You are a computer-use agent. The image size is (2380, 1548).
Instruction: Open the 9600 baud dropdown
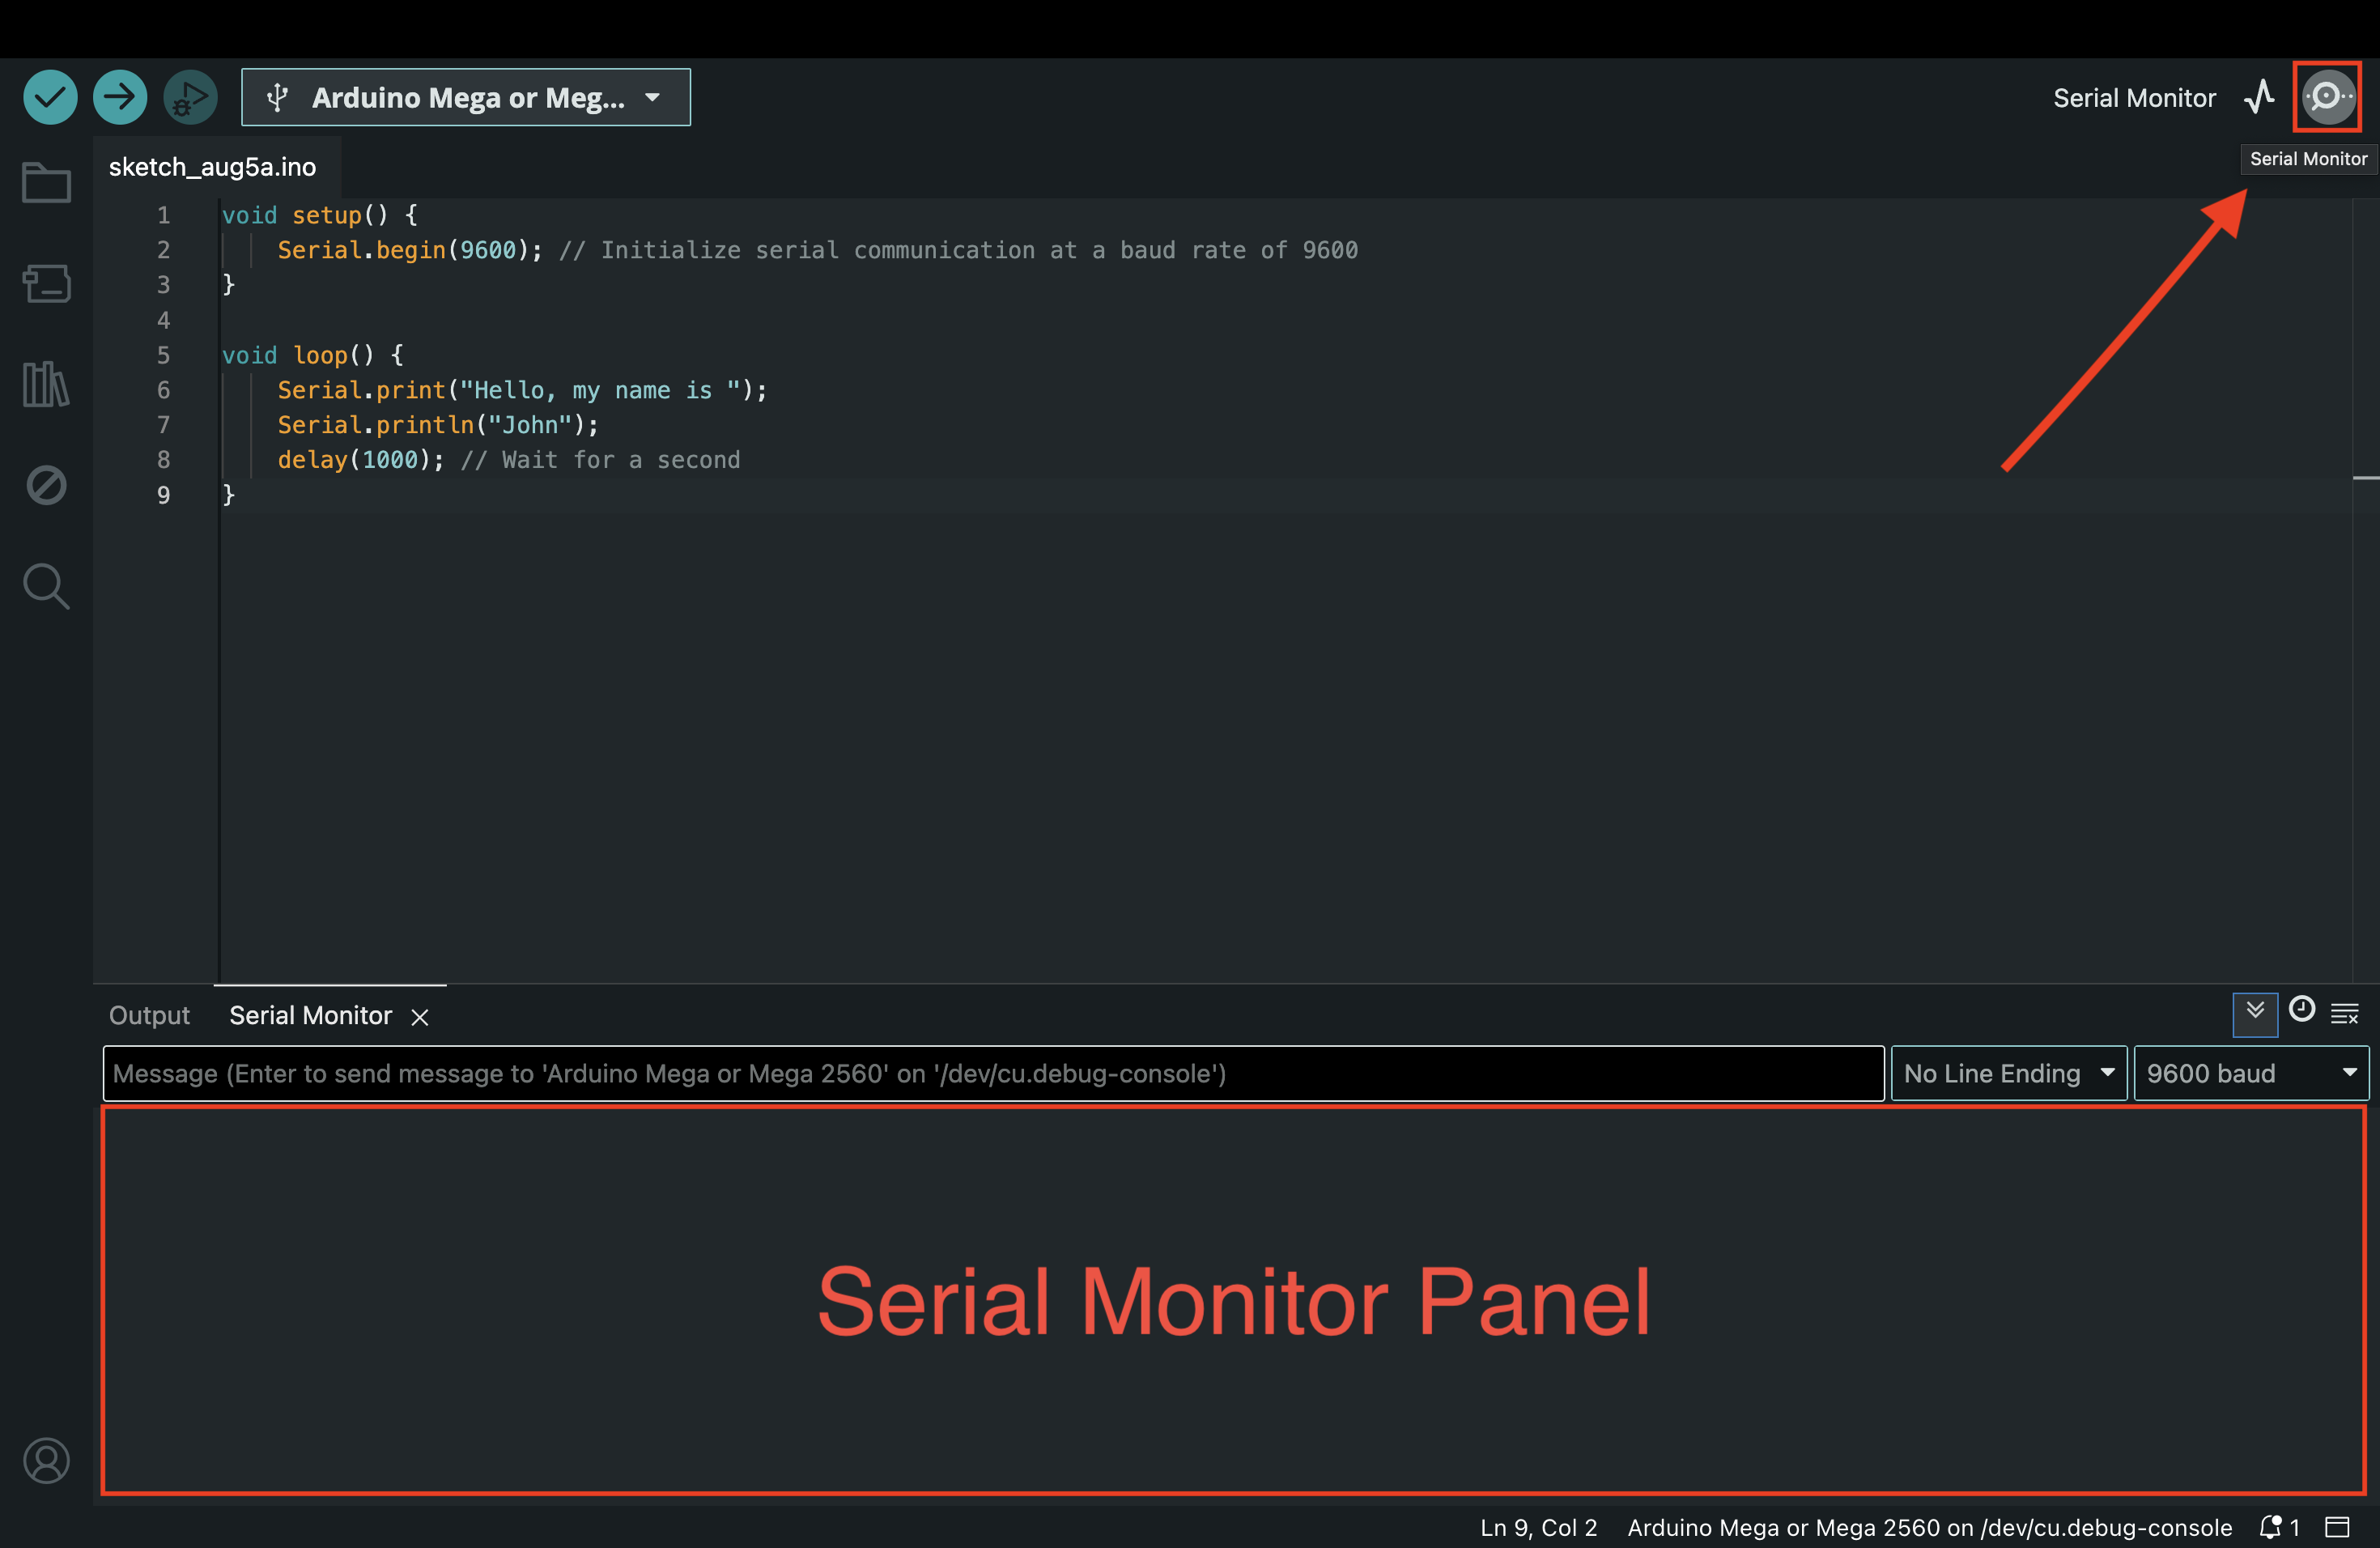click(2251, 1073)
